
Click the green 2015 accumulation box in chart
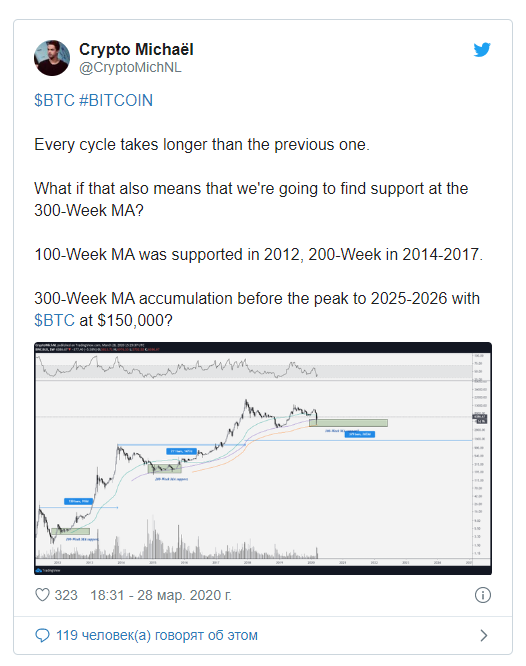pyautogui.click(x=164, y=468)
